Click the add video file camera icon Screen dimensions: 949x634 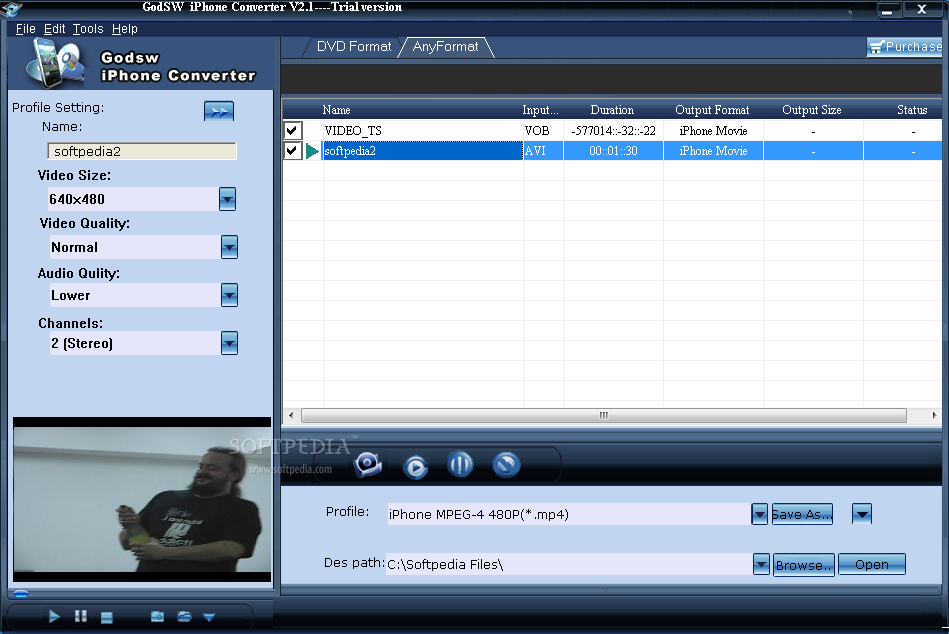pyautogui.click(x=368, y=465)
